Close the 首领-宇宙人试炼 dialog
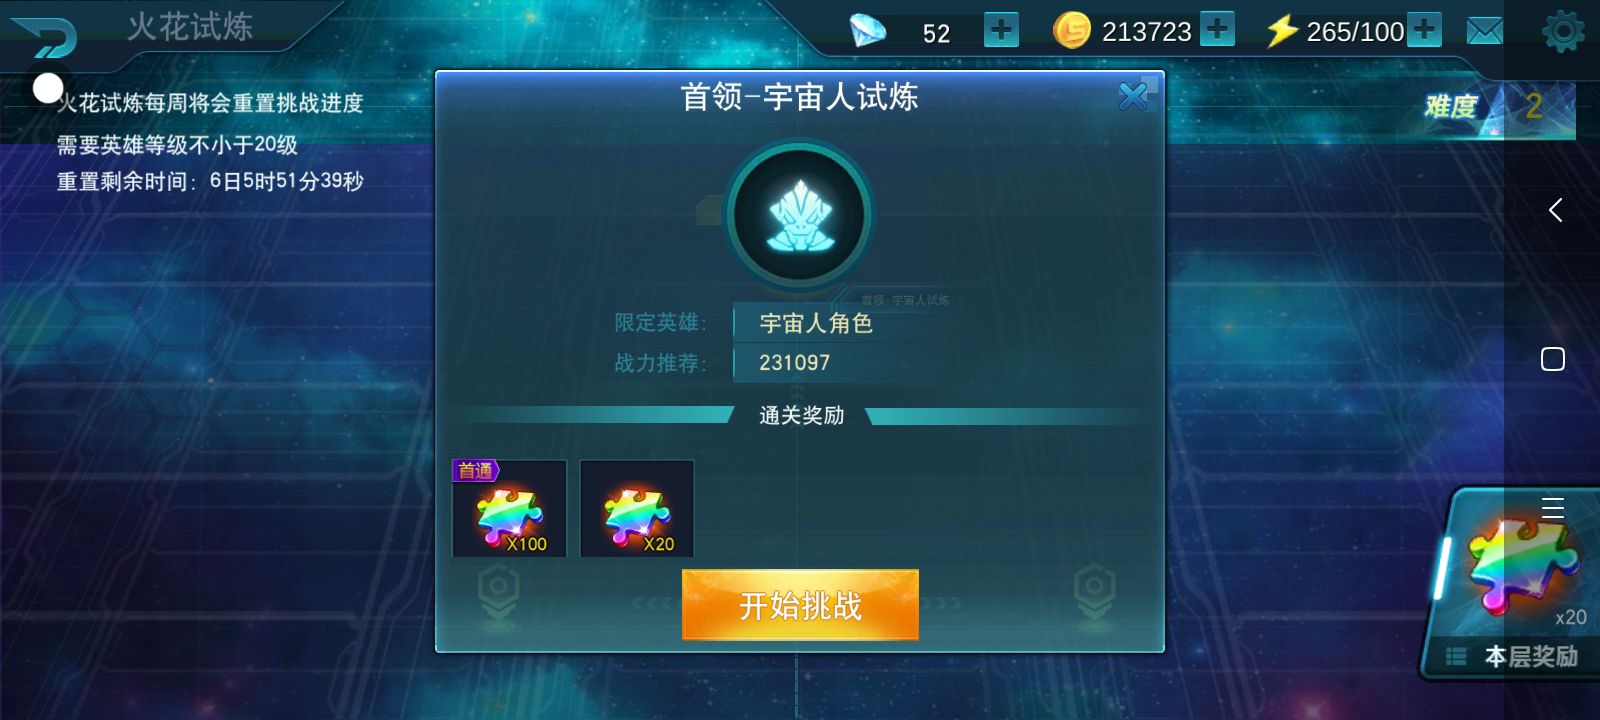The height and width of the screenshot is (720, 1600). click(1133, 96)
